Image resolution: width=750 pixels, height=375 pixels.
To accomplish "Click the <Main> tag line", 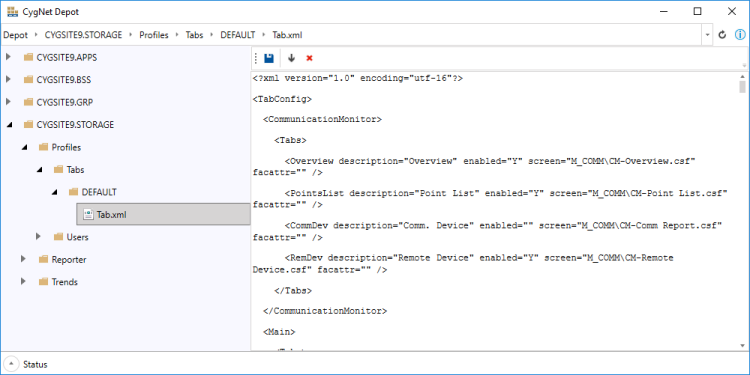I will [279, 331].
